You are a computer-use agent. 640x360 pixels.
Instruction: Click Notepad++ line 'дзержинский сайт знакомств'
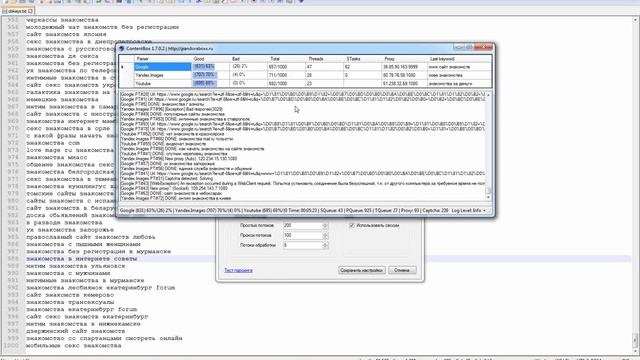point(76,331)
